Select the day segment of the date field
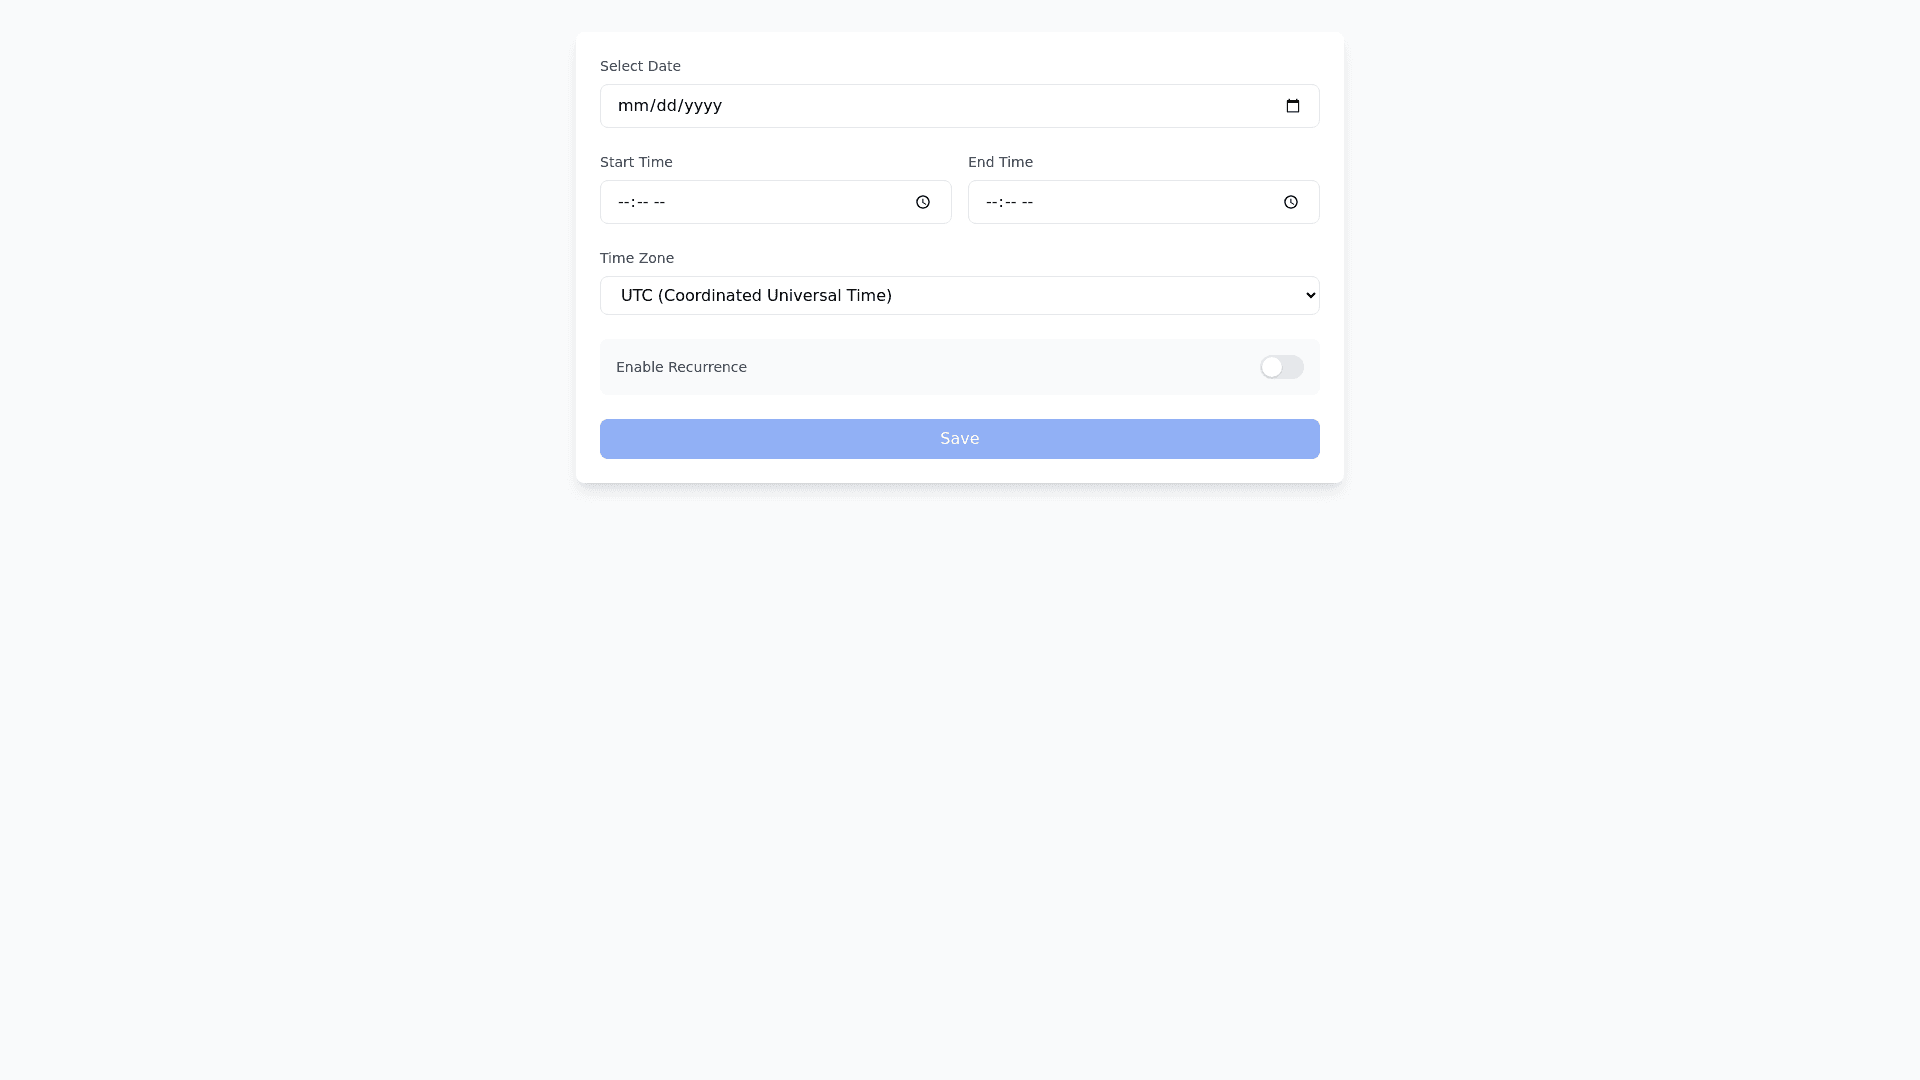 tap(666, 106)
